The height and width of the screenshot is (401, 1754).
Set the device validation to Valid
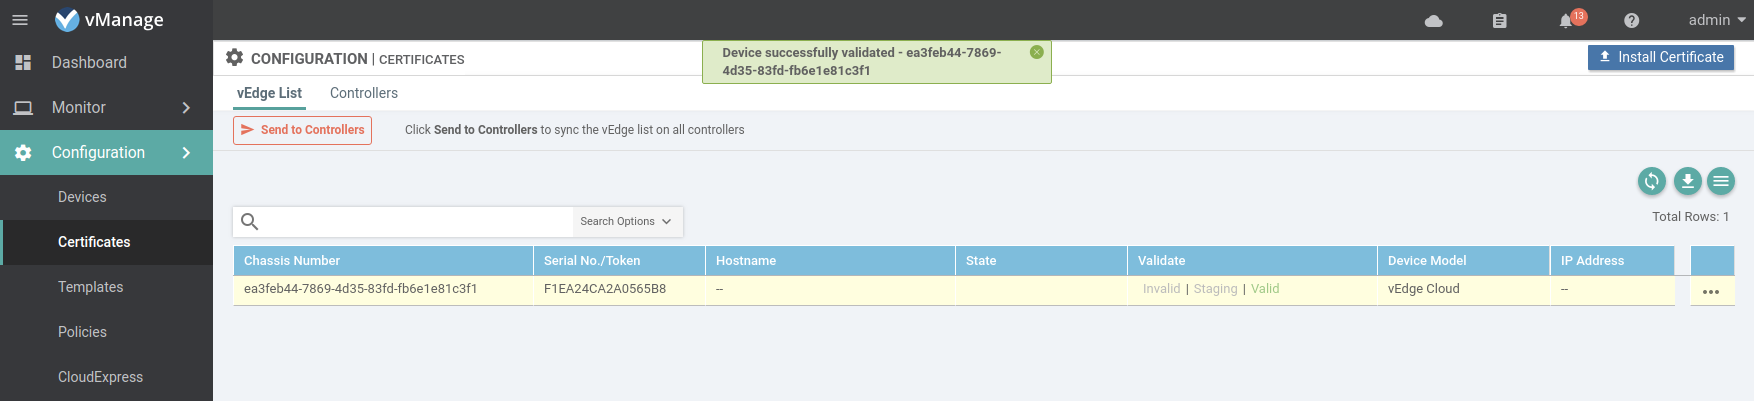[1265, 289]
